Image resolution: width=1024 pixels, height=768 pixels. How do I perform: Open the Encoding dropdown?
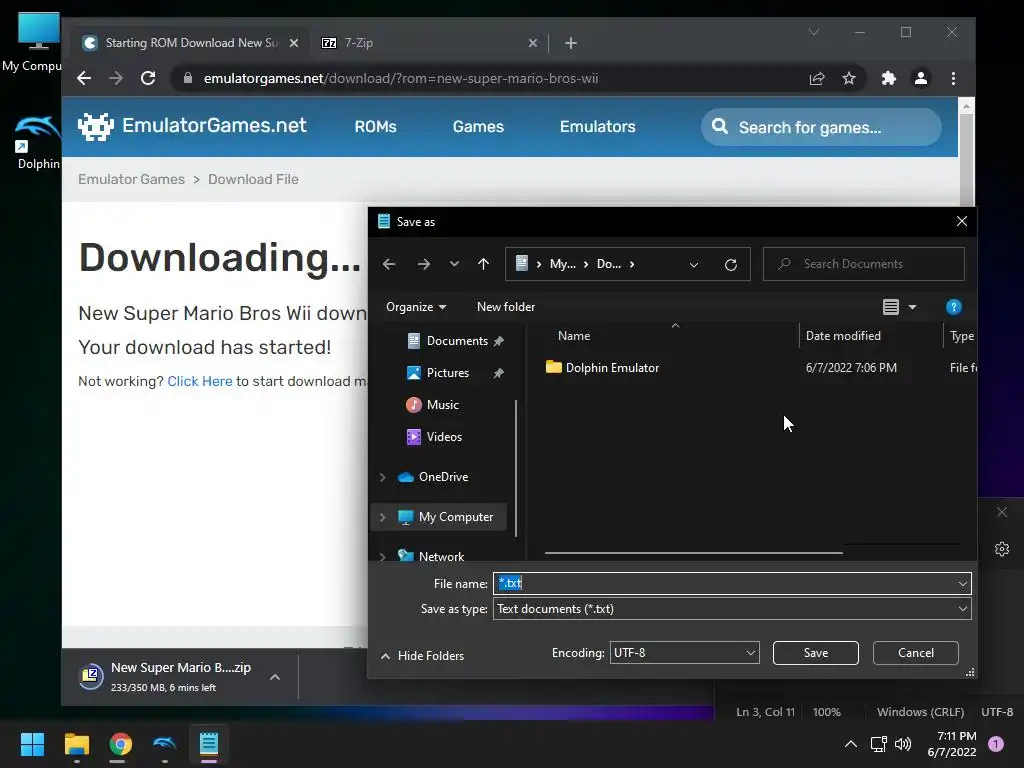click(x=751, y=652)
